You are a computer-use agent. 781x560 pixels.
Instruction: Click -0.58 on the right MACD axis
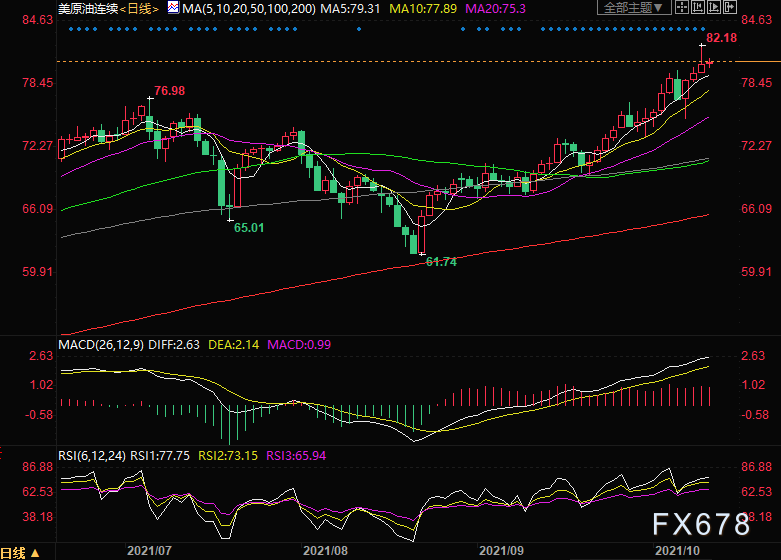(755, 415)
